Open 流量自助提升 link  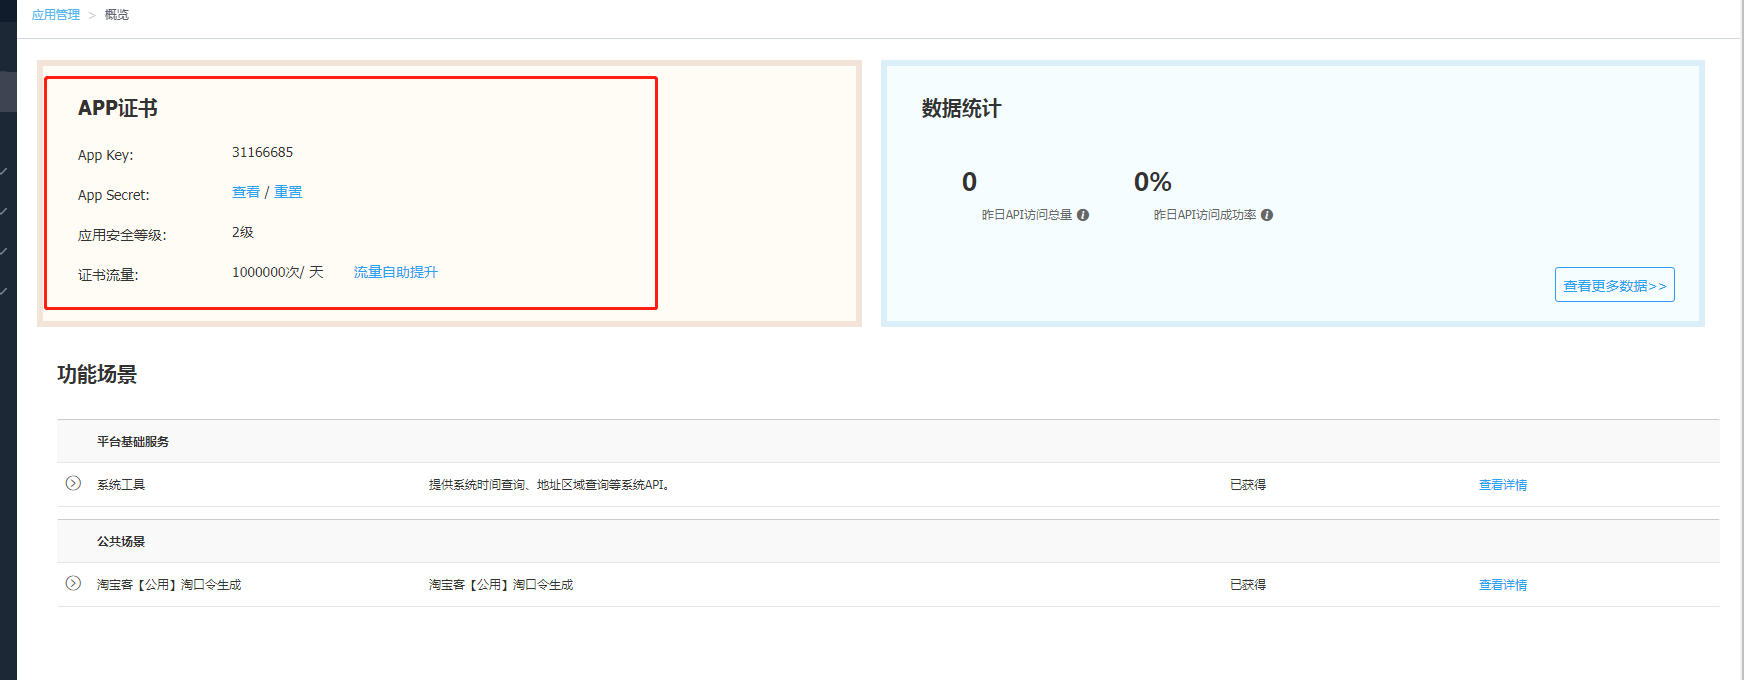pyautogui.click(x=395, y=272)
